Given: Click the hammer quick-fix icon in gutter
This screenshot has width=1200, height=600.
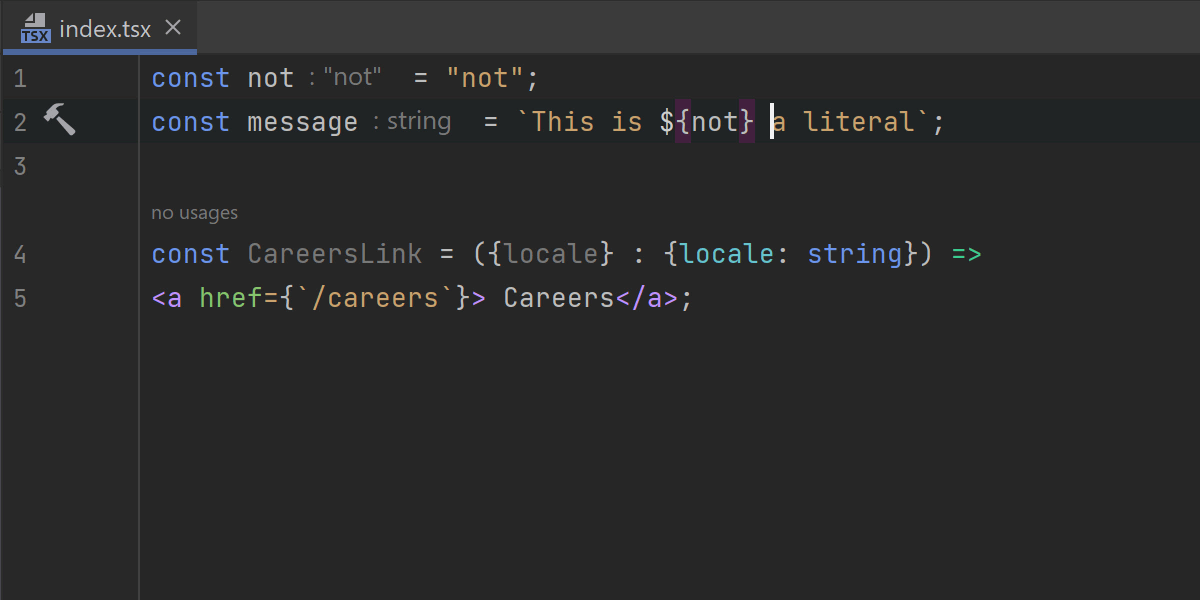Looking at the screenshot, I should pyautogui.click(x=60, y=121).
